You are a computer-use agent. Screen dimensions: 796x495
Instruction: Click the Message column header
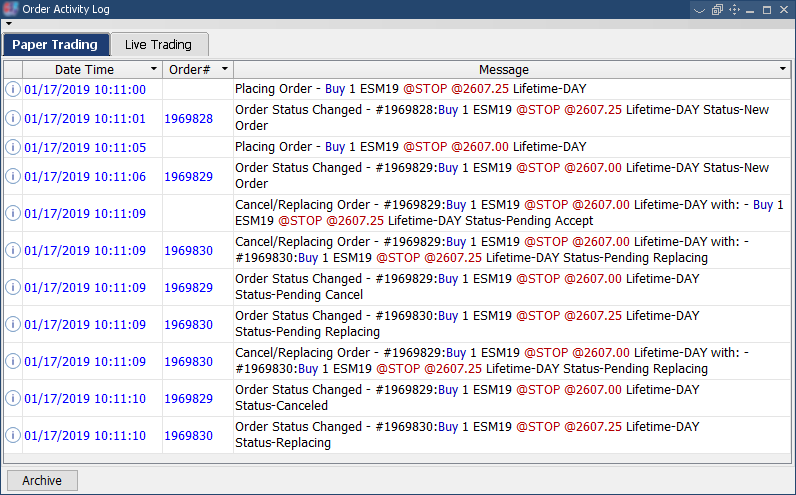pos(504,70)
